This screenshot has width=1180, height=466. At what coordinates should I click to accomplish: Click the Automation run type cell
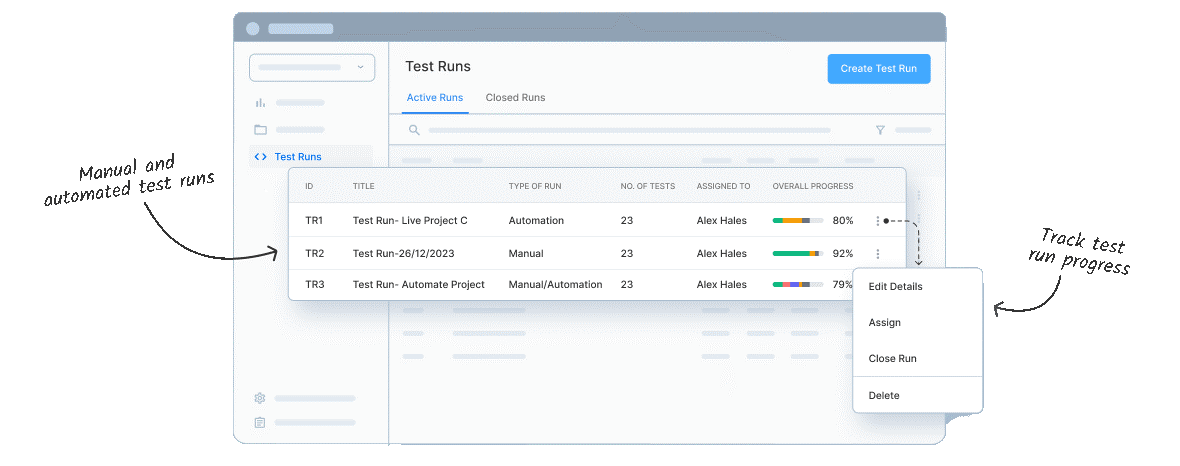[x=536, y=221]
